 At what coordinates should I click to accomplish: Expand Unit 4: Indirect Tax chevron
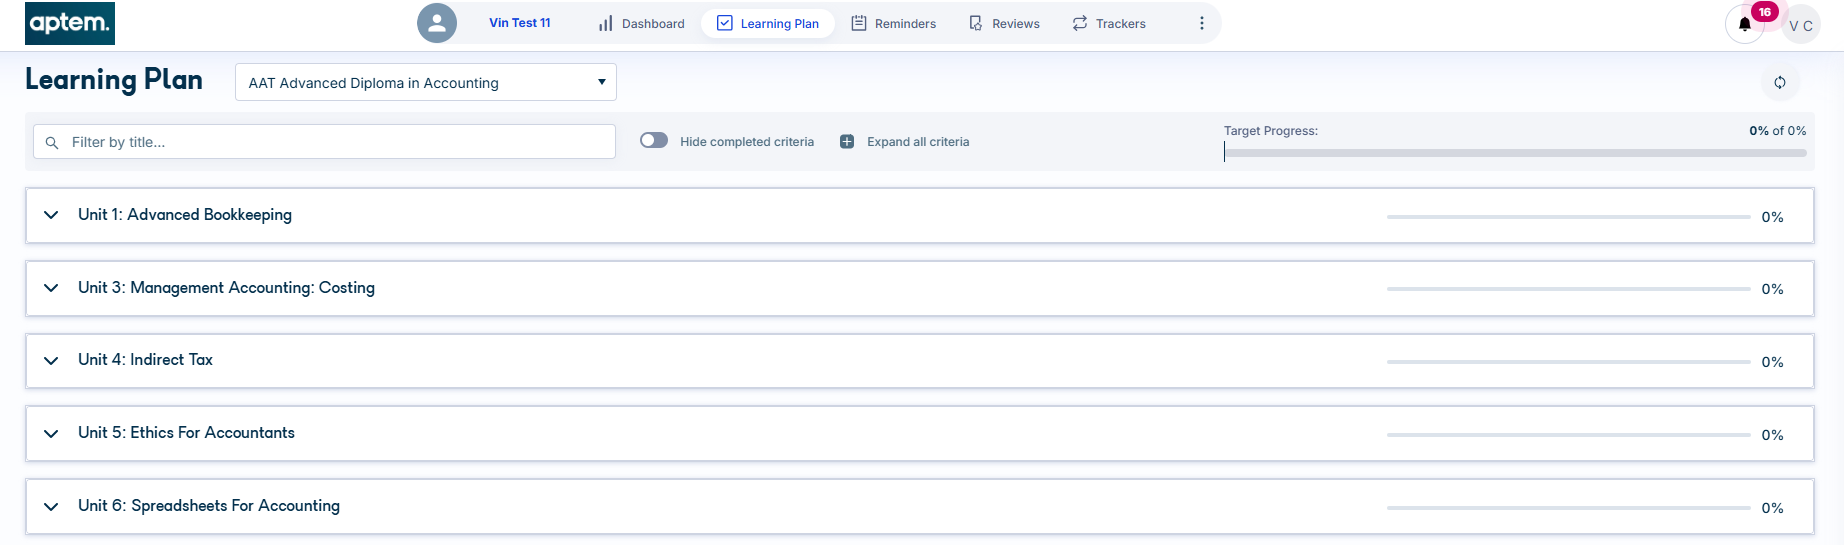click(x=51, y=361)
